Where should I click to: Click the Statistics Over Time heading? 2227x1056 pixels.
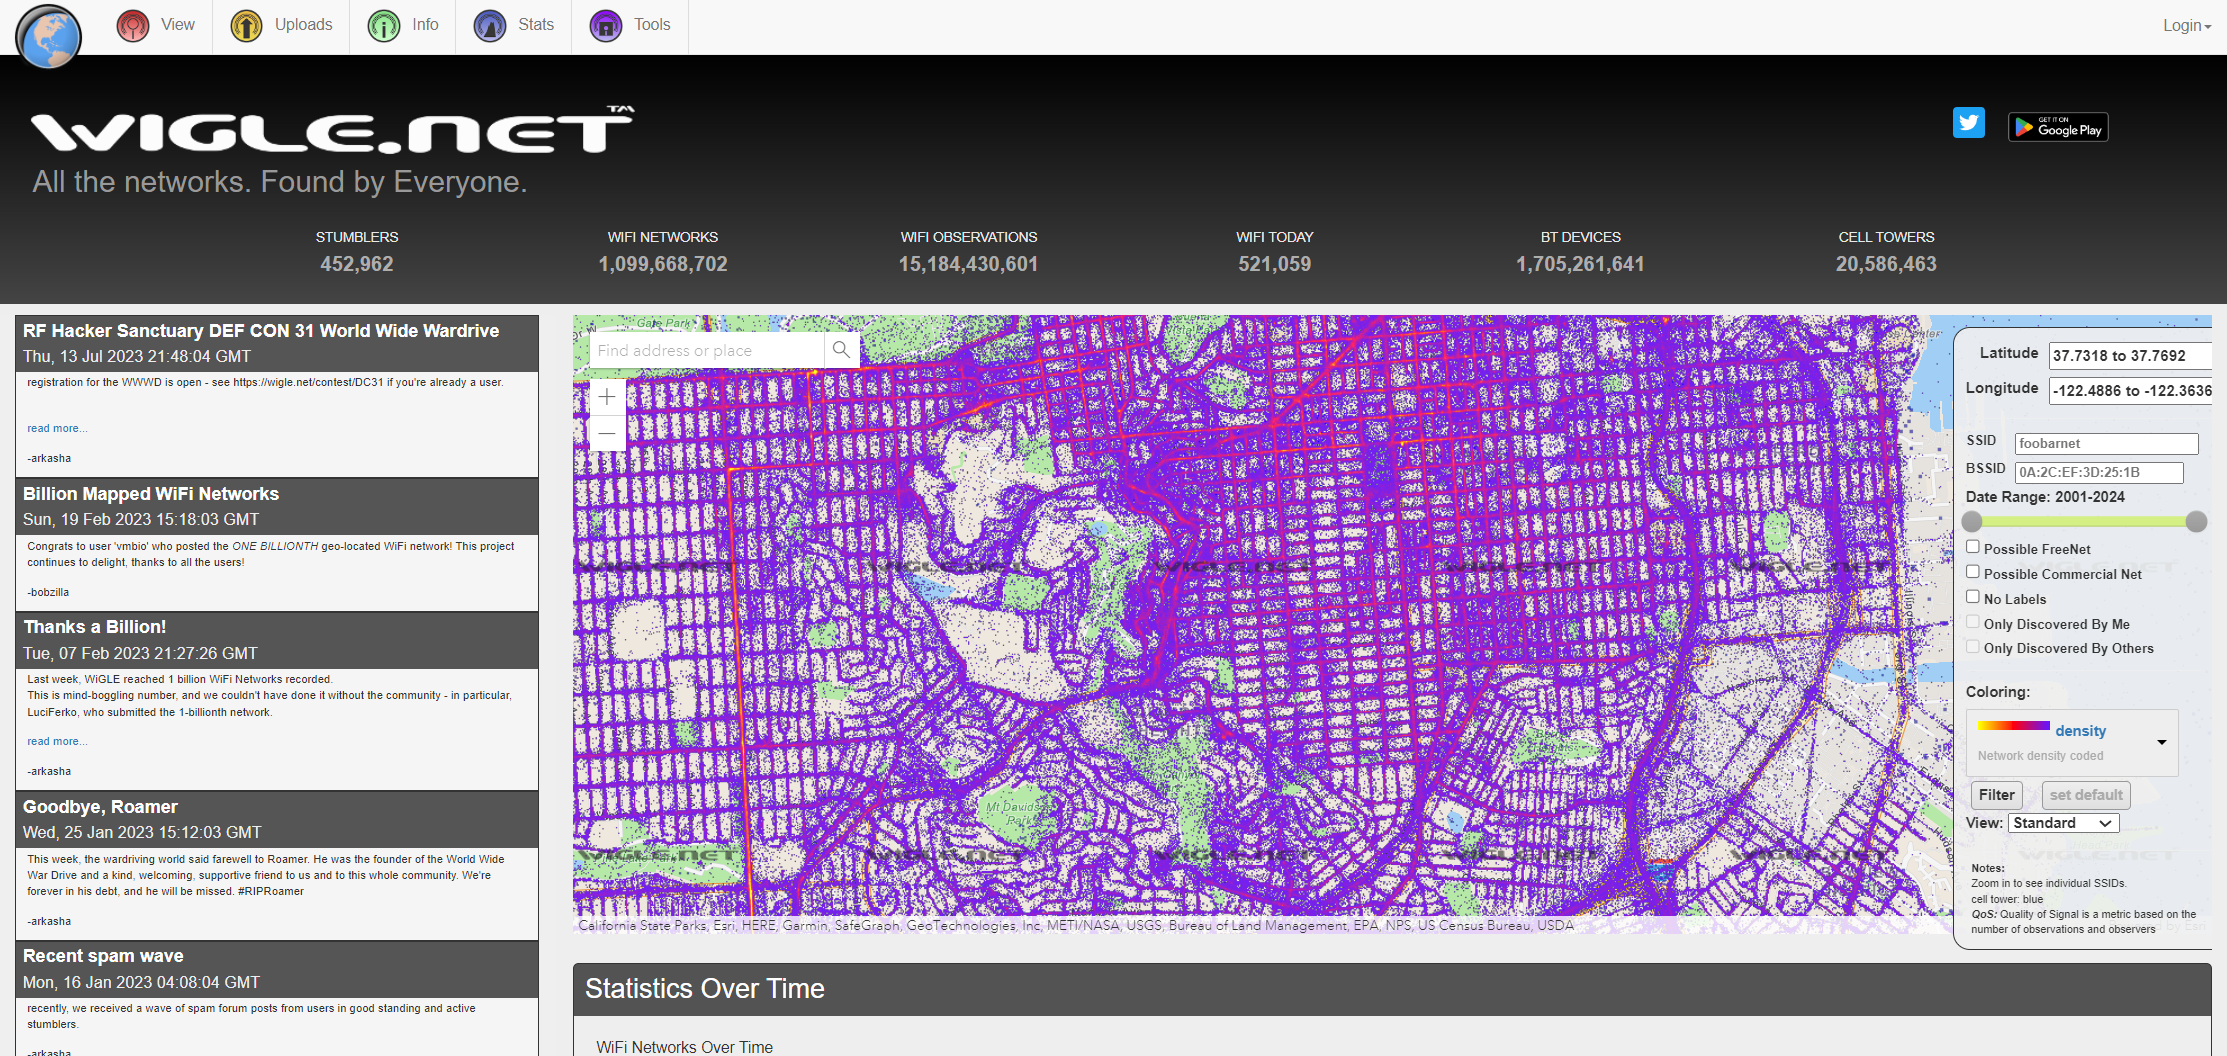(x=705, y=989)
